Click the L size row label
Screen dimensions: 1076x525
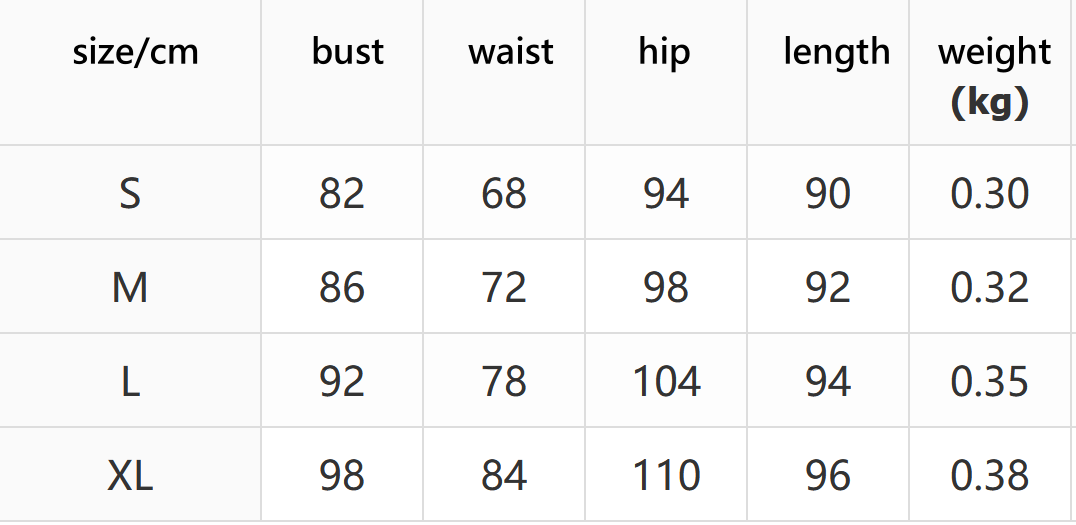(x=130, y=382)
